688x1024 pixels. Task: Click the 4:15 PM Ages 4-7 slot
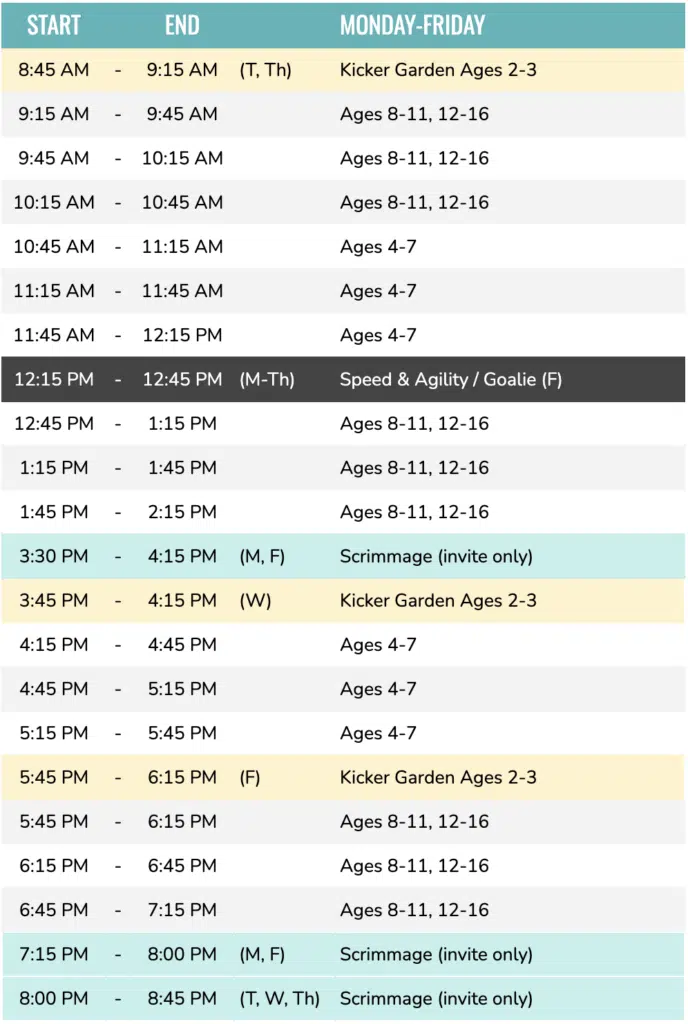(x=343, y=645)
